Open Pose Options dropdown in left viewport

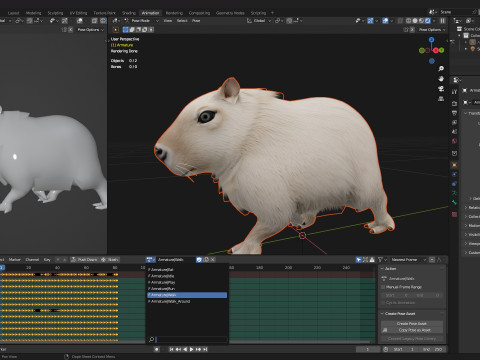pos(90,30)
